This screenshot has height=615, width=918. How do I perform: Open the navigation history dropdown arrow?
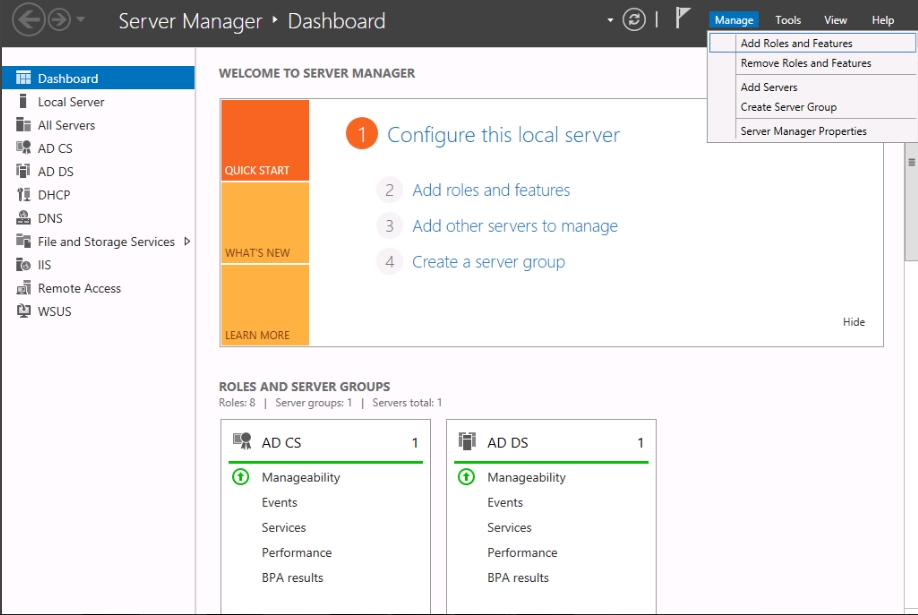[x=81, y=19]
